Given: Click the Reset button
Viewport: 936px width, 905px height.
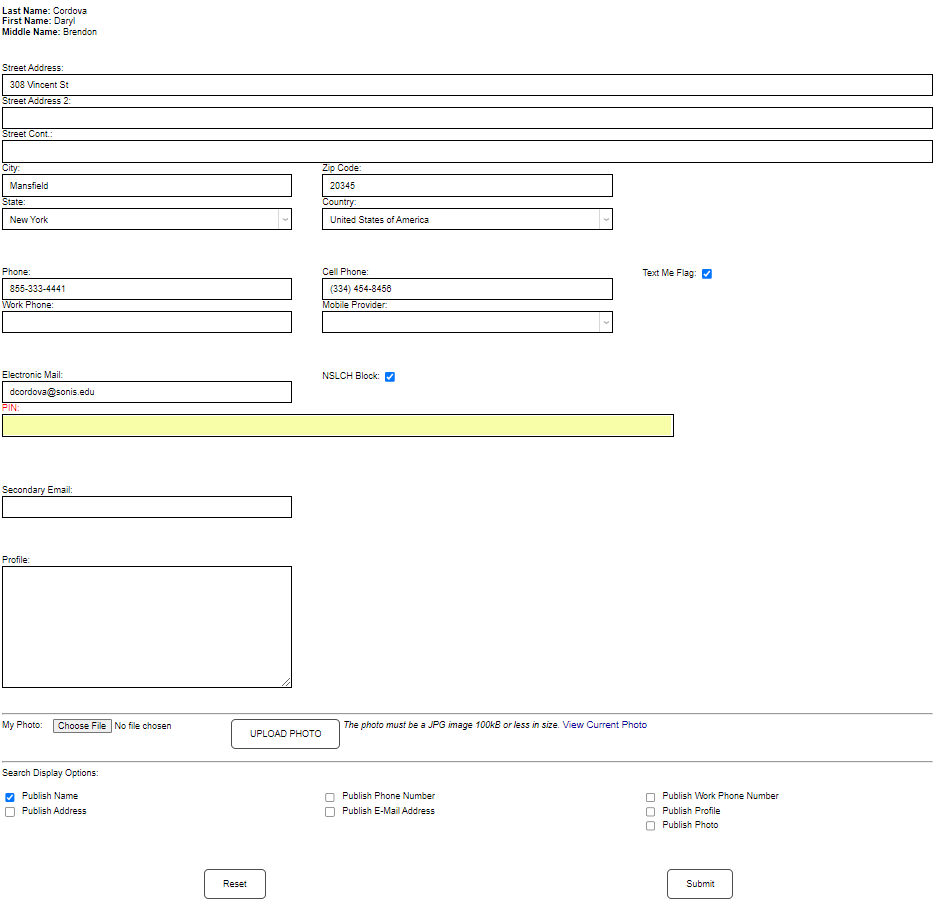Looking at the screenshot, I should click(234, 884).
